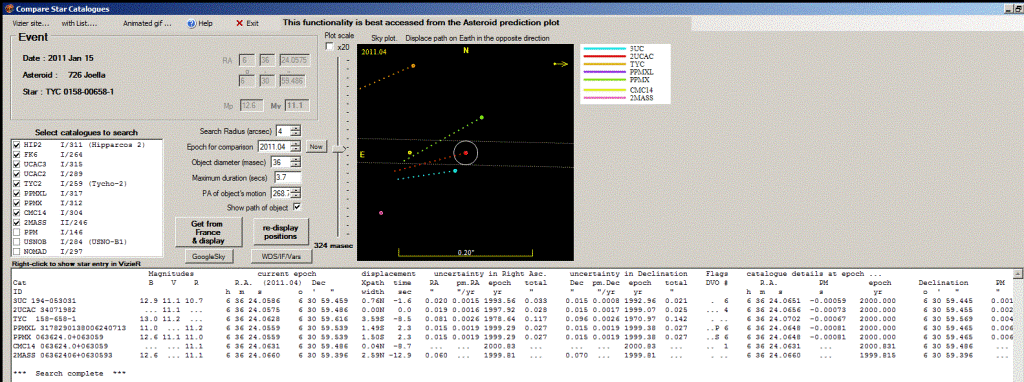
Task: Click the Now button
Action: [x=316, y=146]
